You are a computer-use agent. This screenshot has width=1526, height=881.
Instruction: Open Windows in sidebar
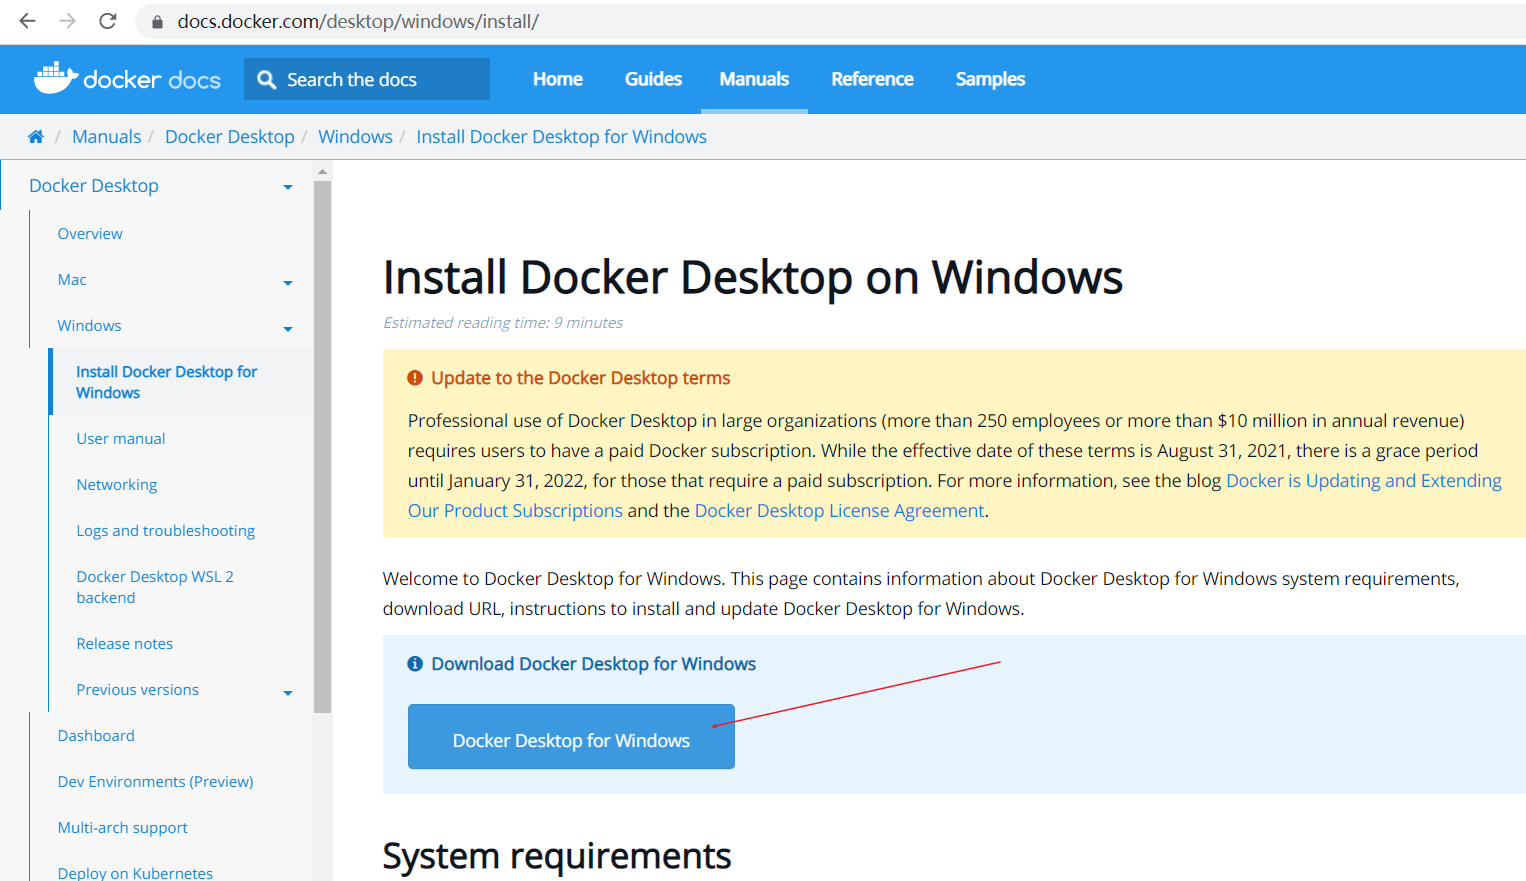tap(89, 326)
